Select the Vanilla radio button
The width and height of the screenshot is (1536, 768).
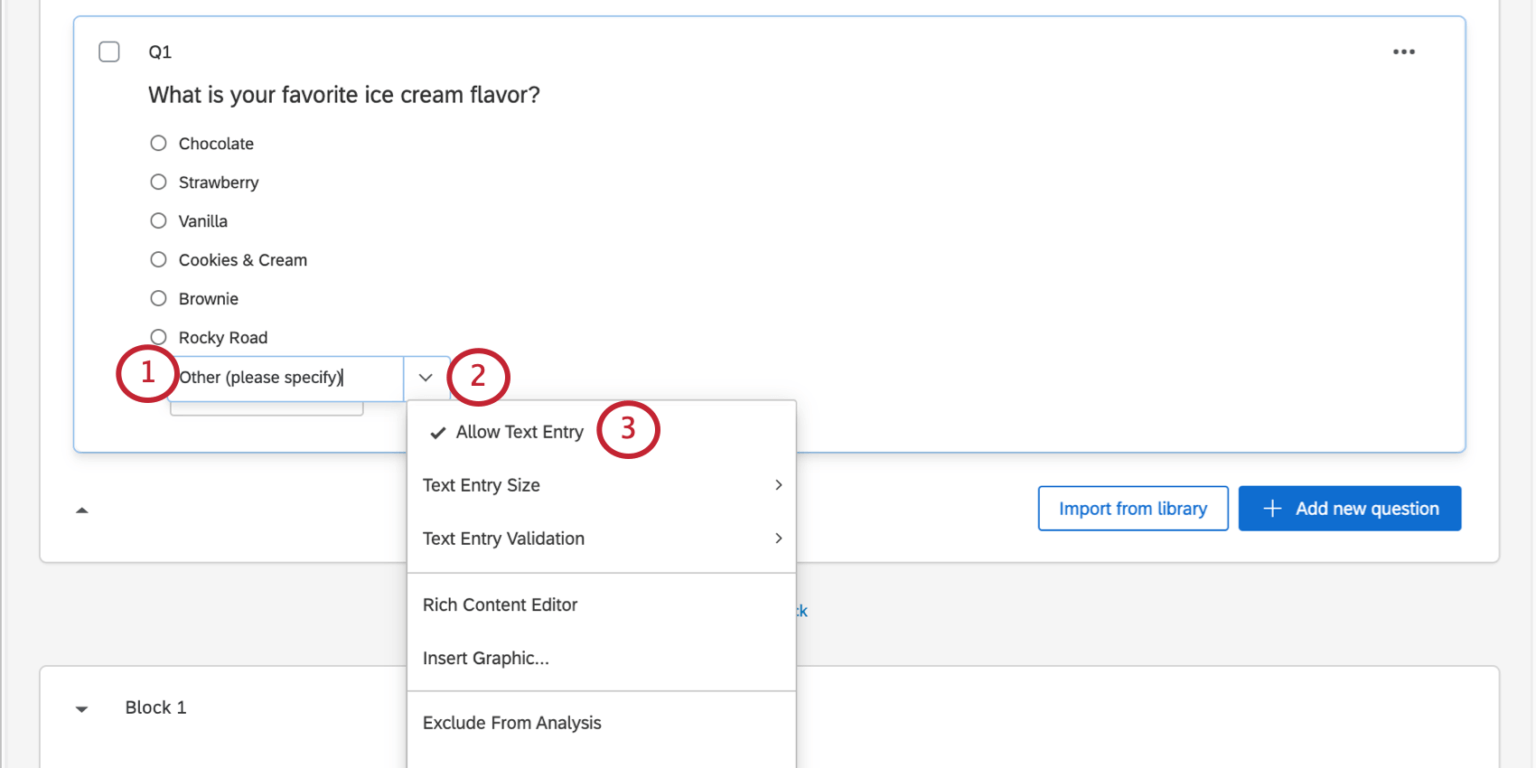[158, 221]
